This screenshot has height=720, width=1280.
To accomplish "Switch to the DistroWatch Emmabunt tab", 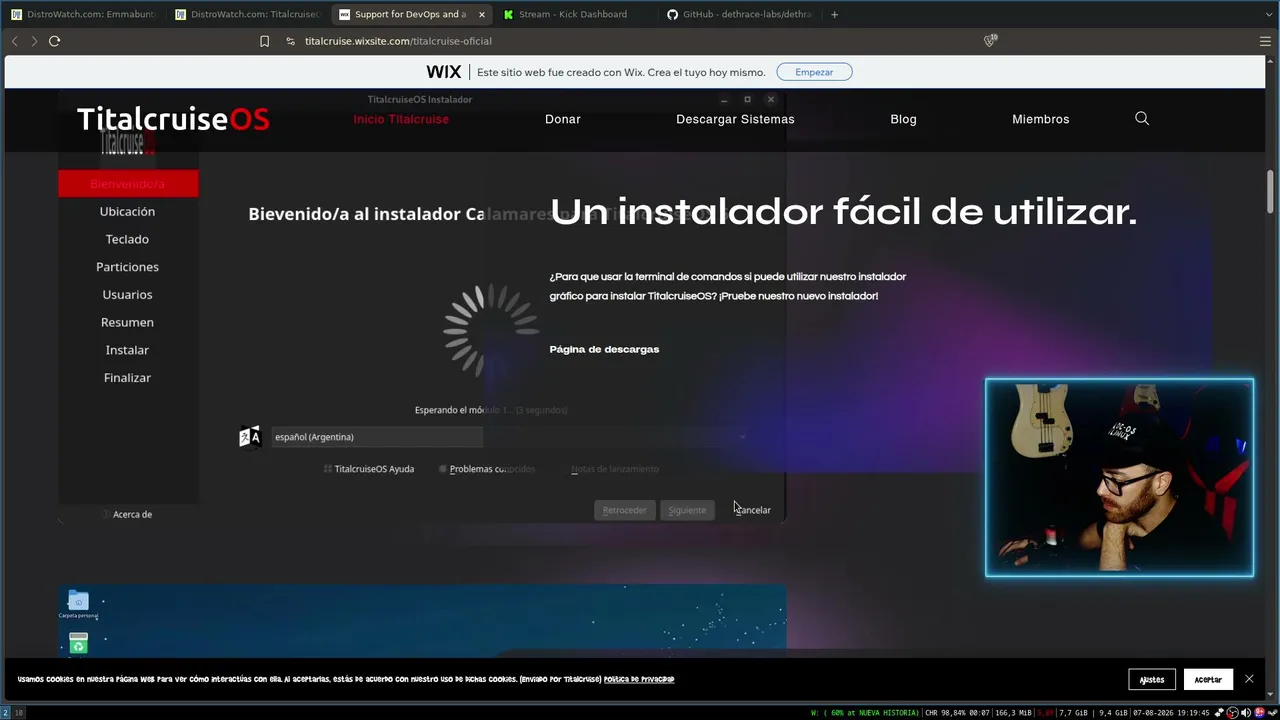I will [x=83, y=14].
